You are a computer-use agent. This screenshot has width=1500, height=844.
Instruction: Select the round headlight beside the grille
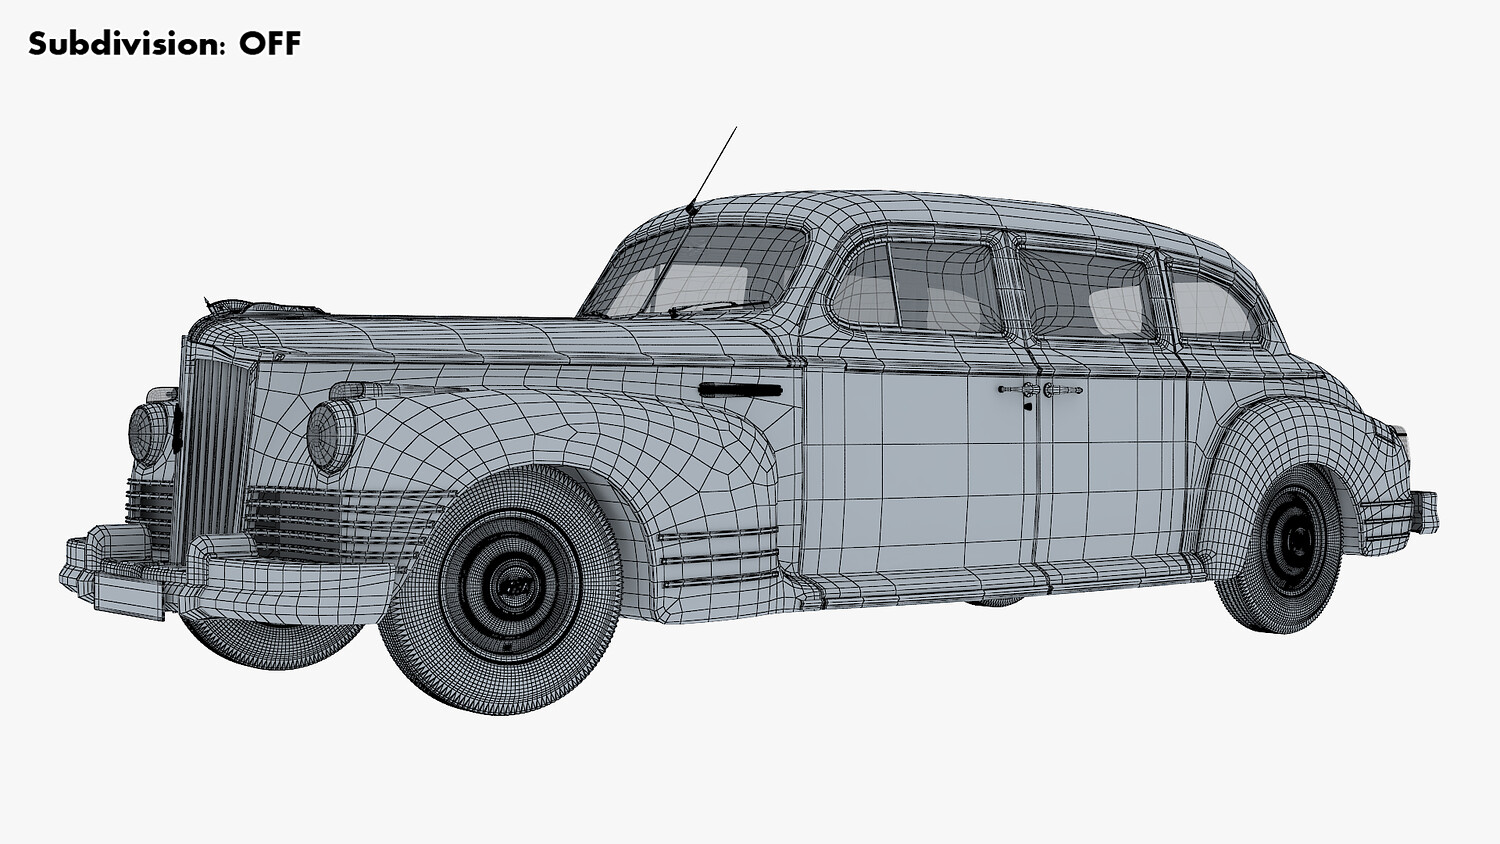pyautogui.click(x=331, y=436)
